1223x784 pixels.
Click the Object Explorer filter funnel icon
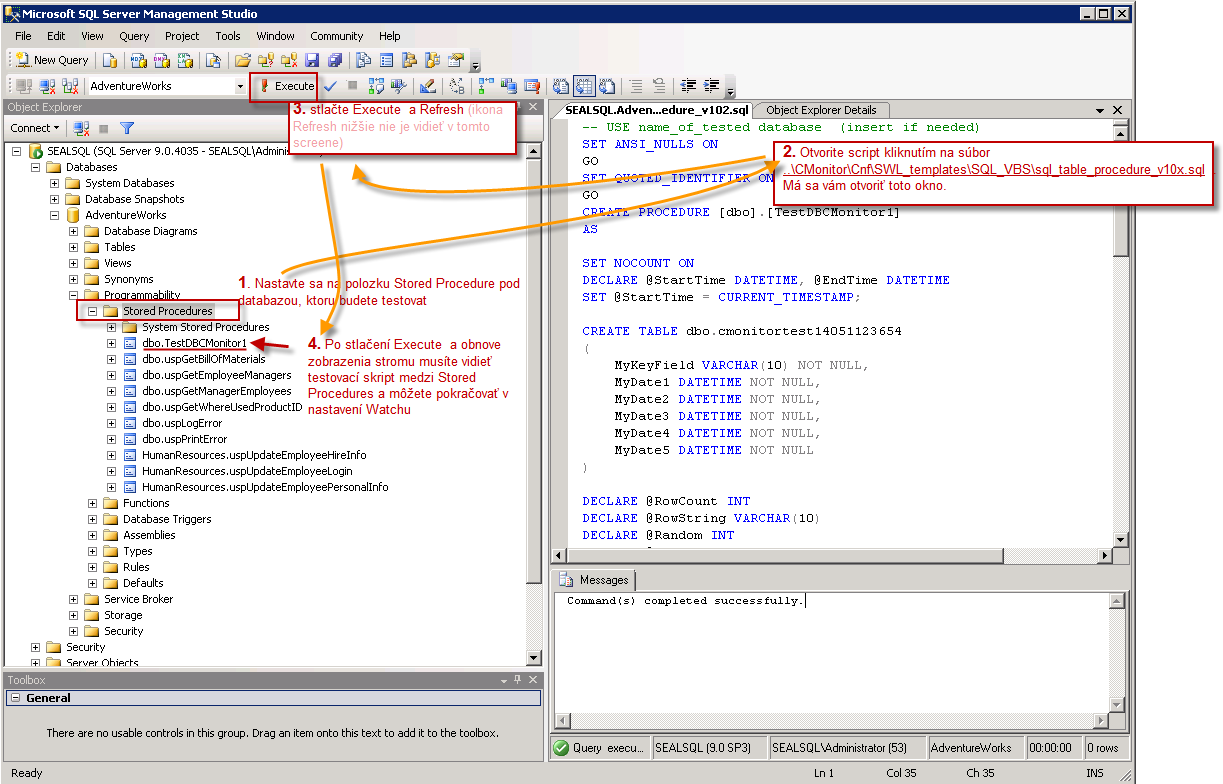[x=126, y=128]
